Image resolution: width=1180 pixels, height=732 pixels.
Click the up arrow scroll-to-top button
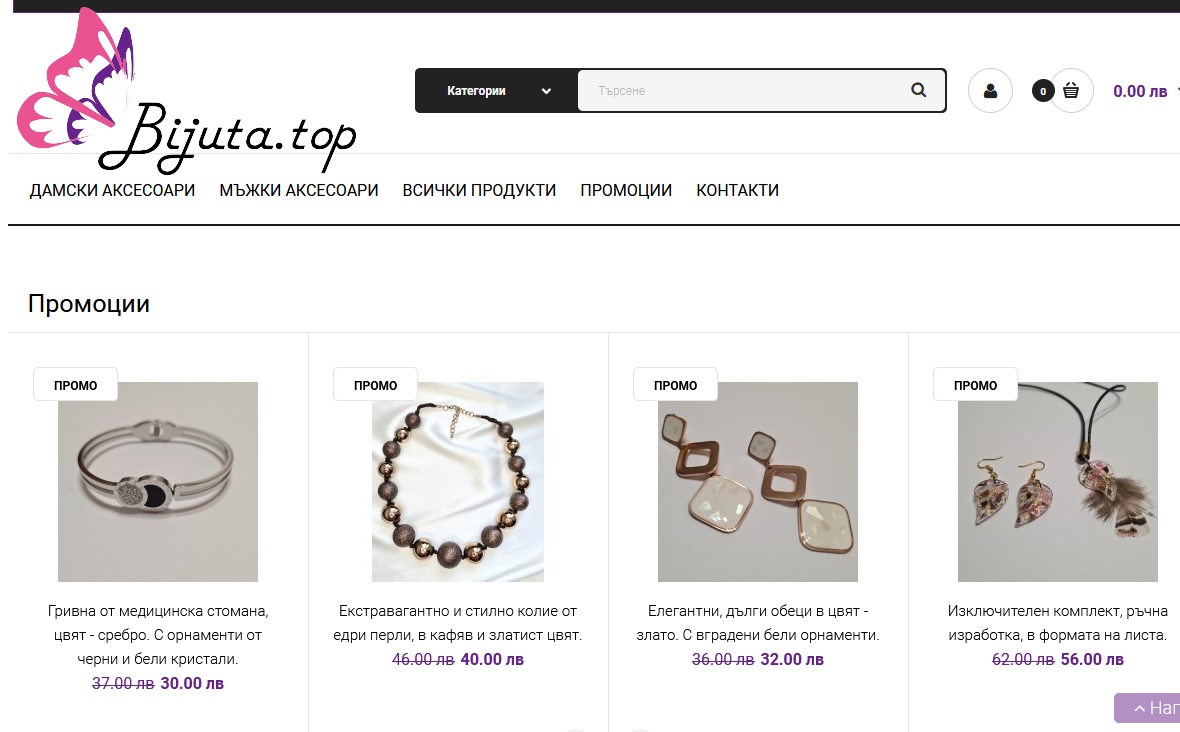point(1147,708)
